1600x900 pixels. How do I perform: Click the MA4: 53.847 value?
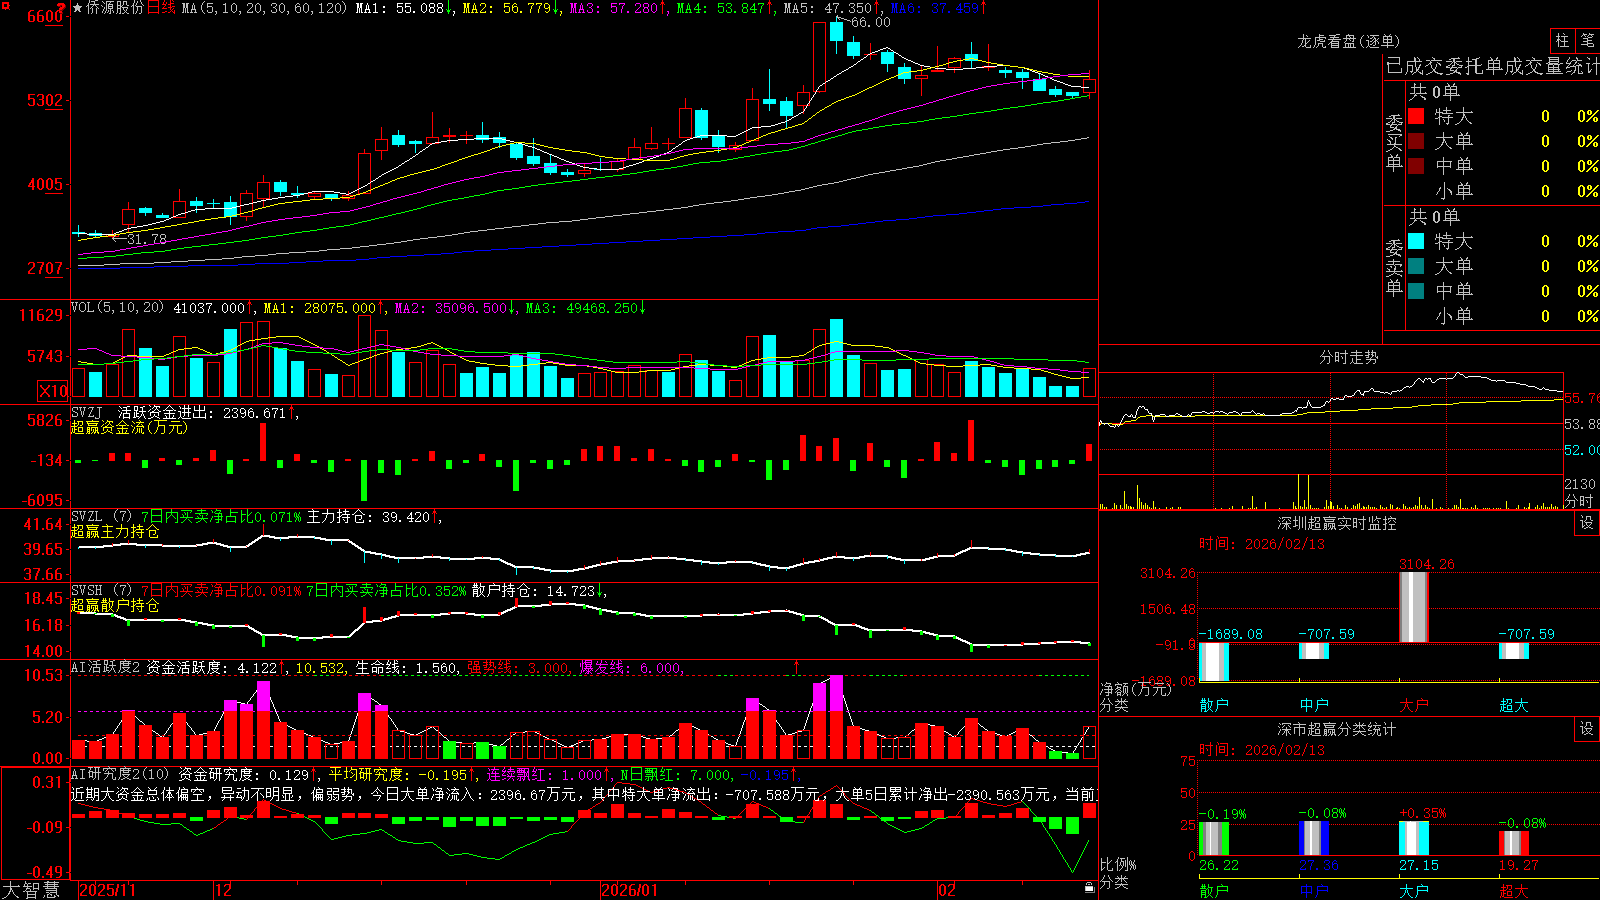coord(725,8)
